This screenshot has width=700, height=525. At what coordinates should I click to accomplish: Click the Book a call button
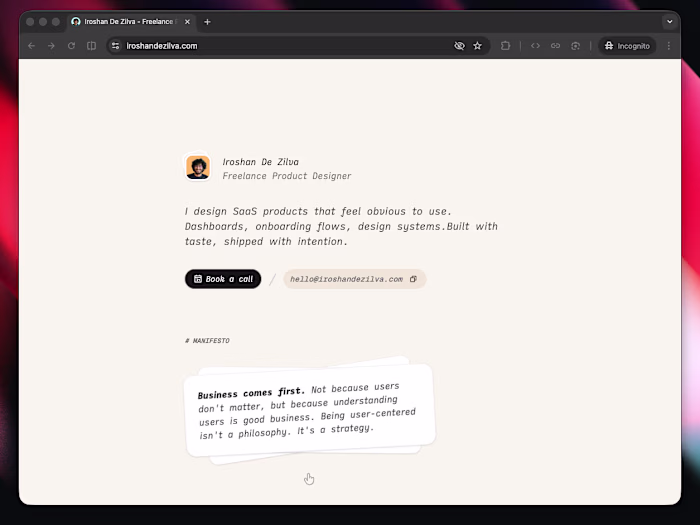(223, 279)
